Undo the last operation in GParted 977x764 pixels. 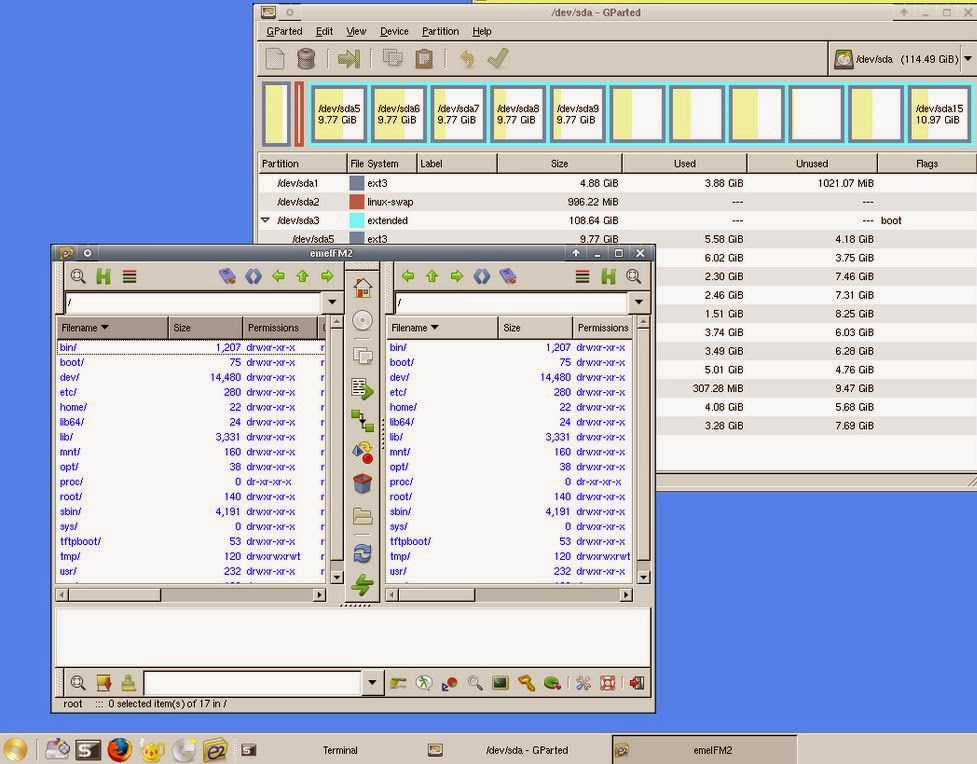[x=465, y=58]
